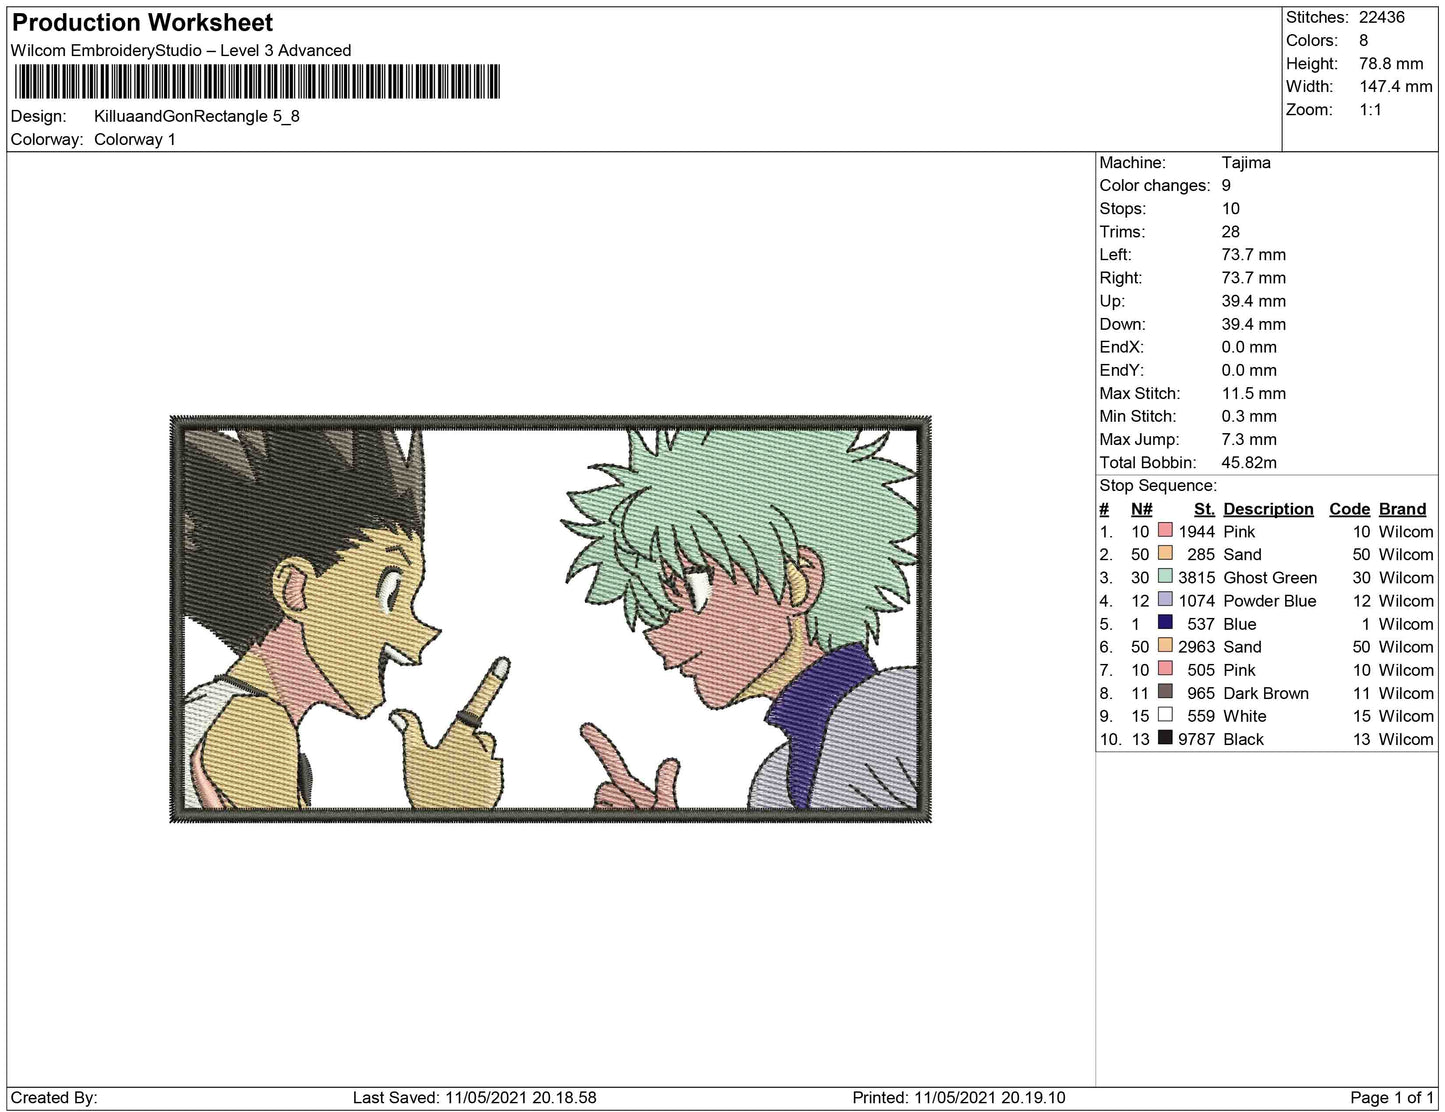Click the "Black" description in row 10
The image size is (1445, 1112).
1244,738
